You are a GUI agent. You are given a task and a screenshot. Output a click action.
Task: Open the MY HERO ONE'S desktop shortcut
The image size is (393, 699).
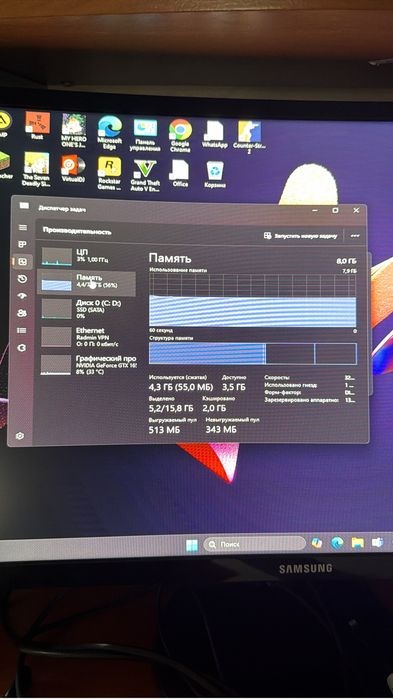pos(74,130)
